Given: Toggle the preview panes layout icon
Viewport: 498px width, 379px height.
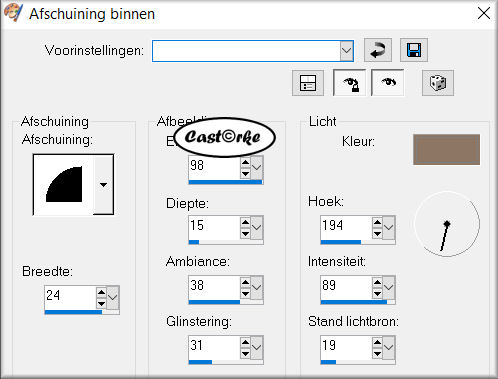Looking at the screenshot, I should (308, 83).
